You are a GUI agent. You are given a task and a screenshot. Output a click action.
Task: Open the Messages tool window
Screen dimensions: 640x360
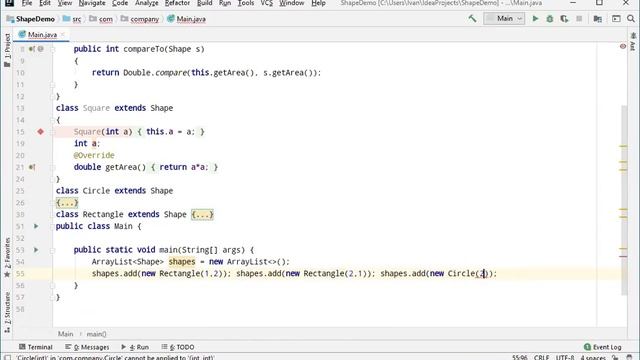pos(87,347)
